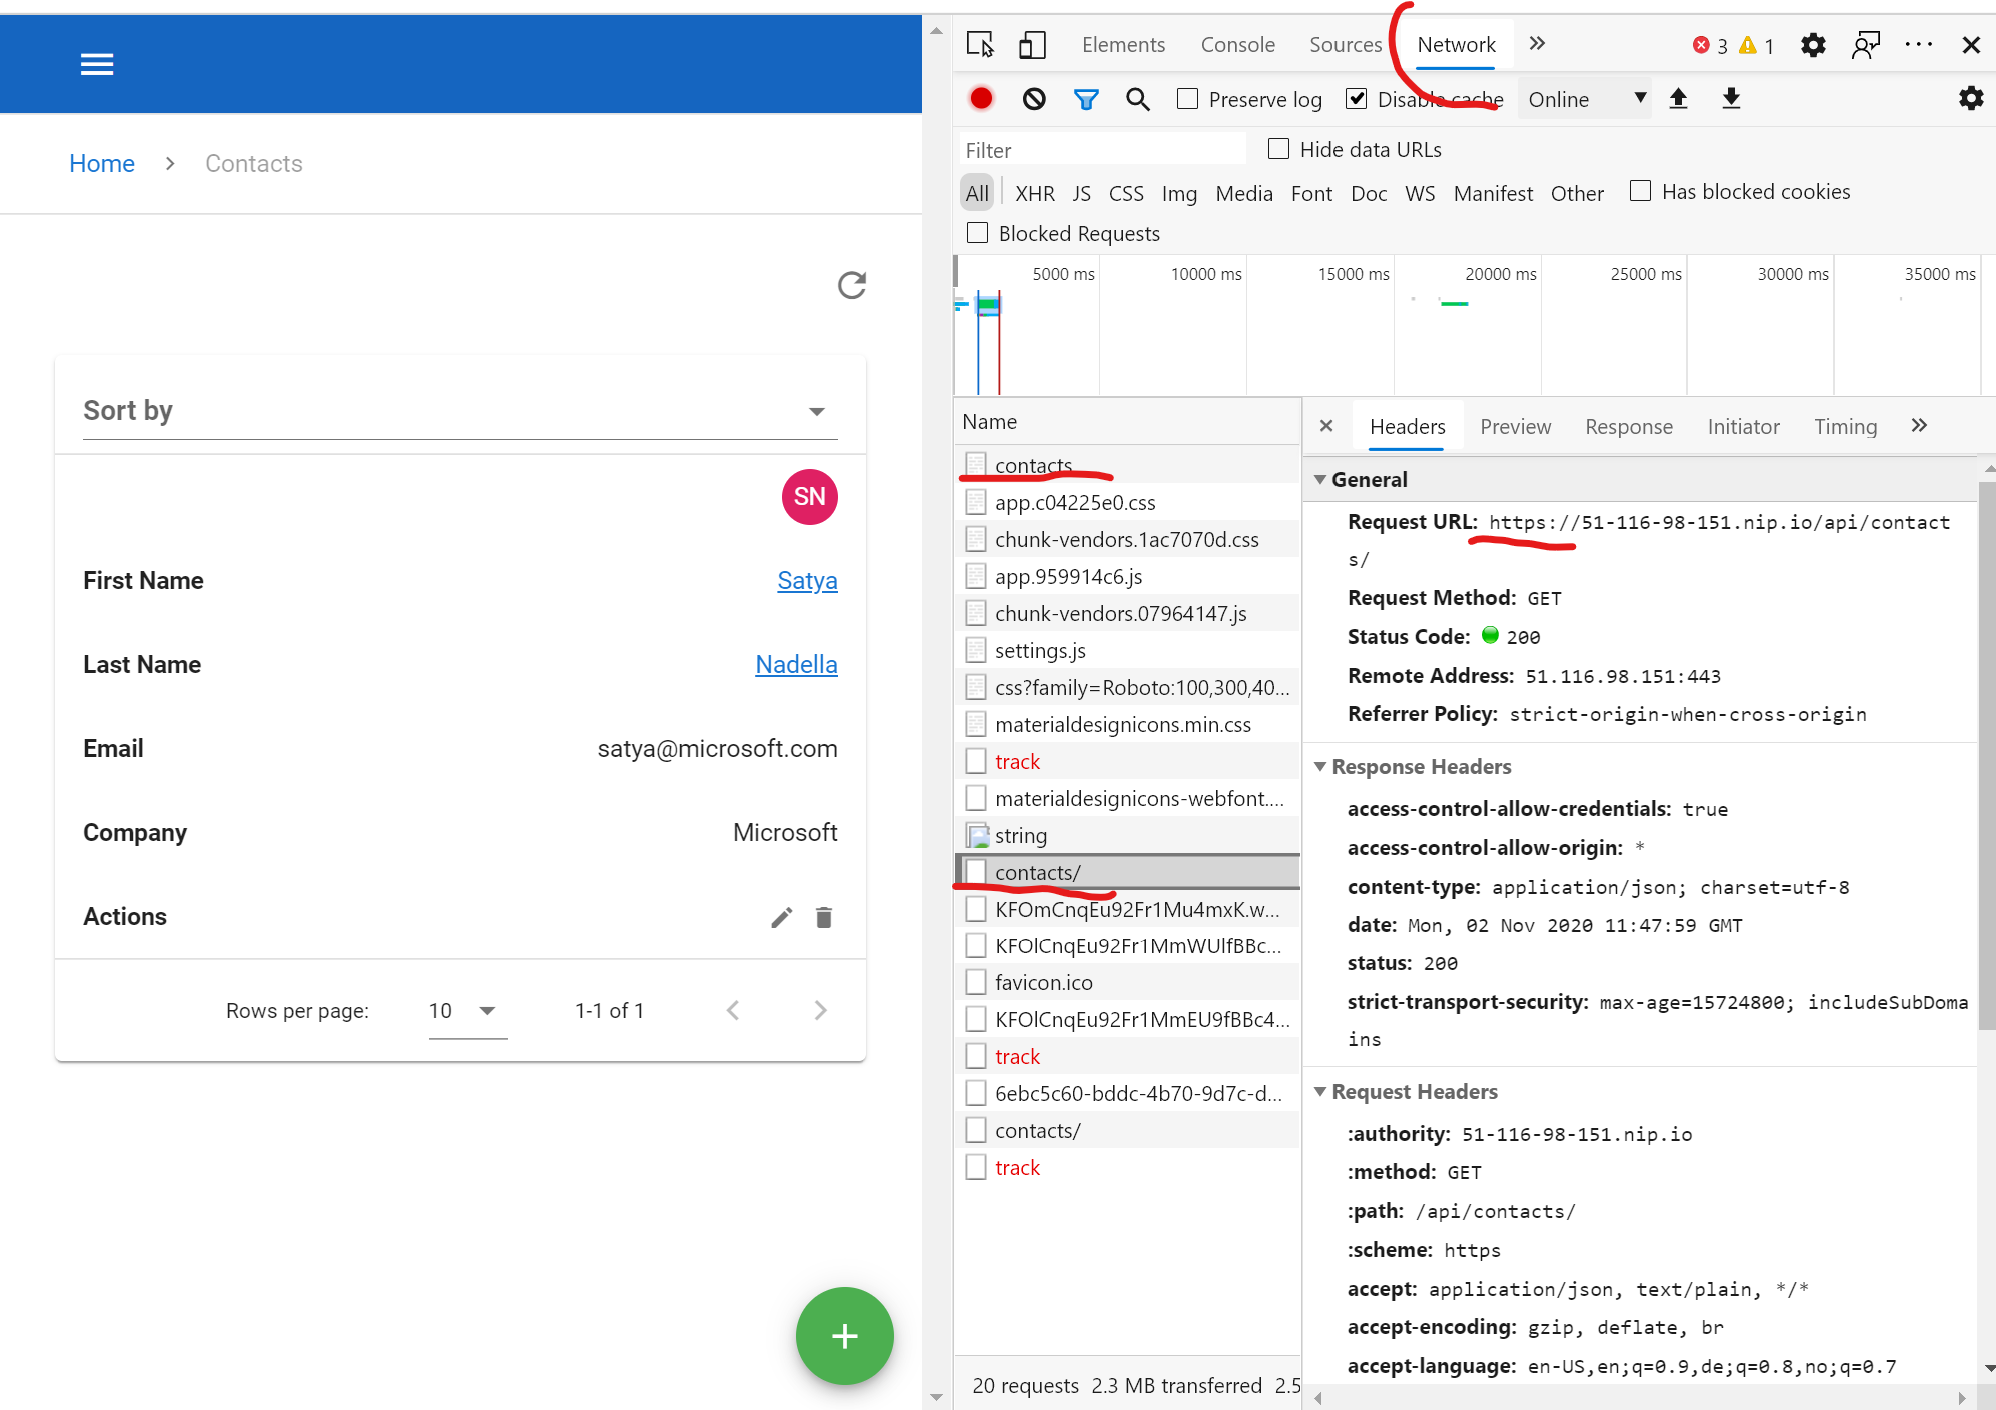Show the warning count badge
Image resolution: width=1996 pixels, height=1410 pixels.
(x=1756, y=45)
